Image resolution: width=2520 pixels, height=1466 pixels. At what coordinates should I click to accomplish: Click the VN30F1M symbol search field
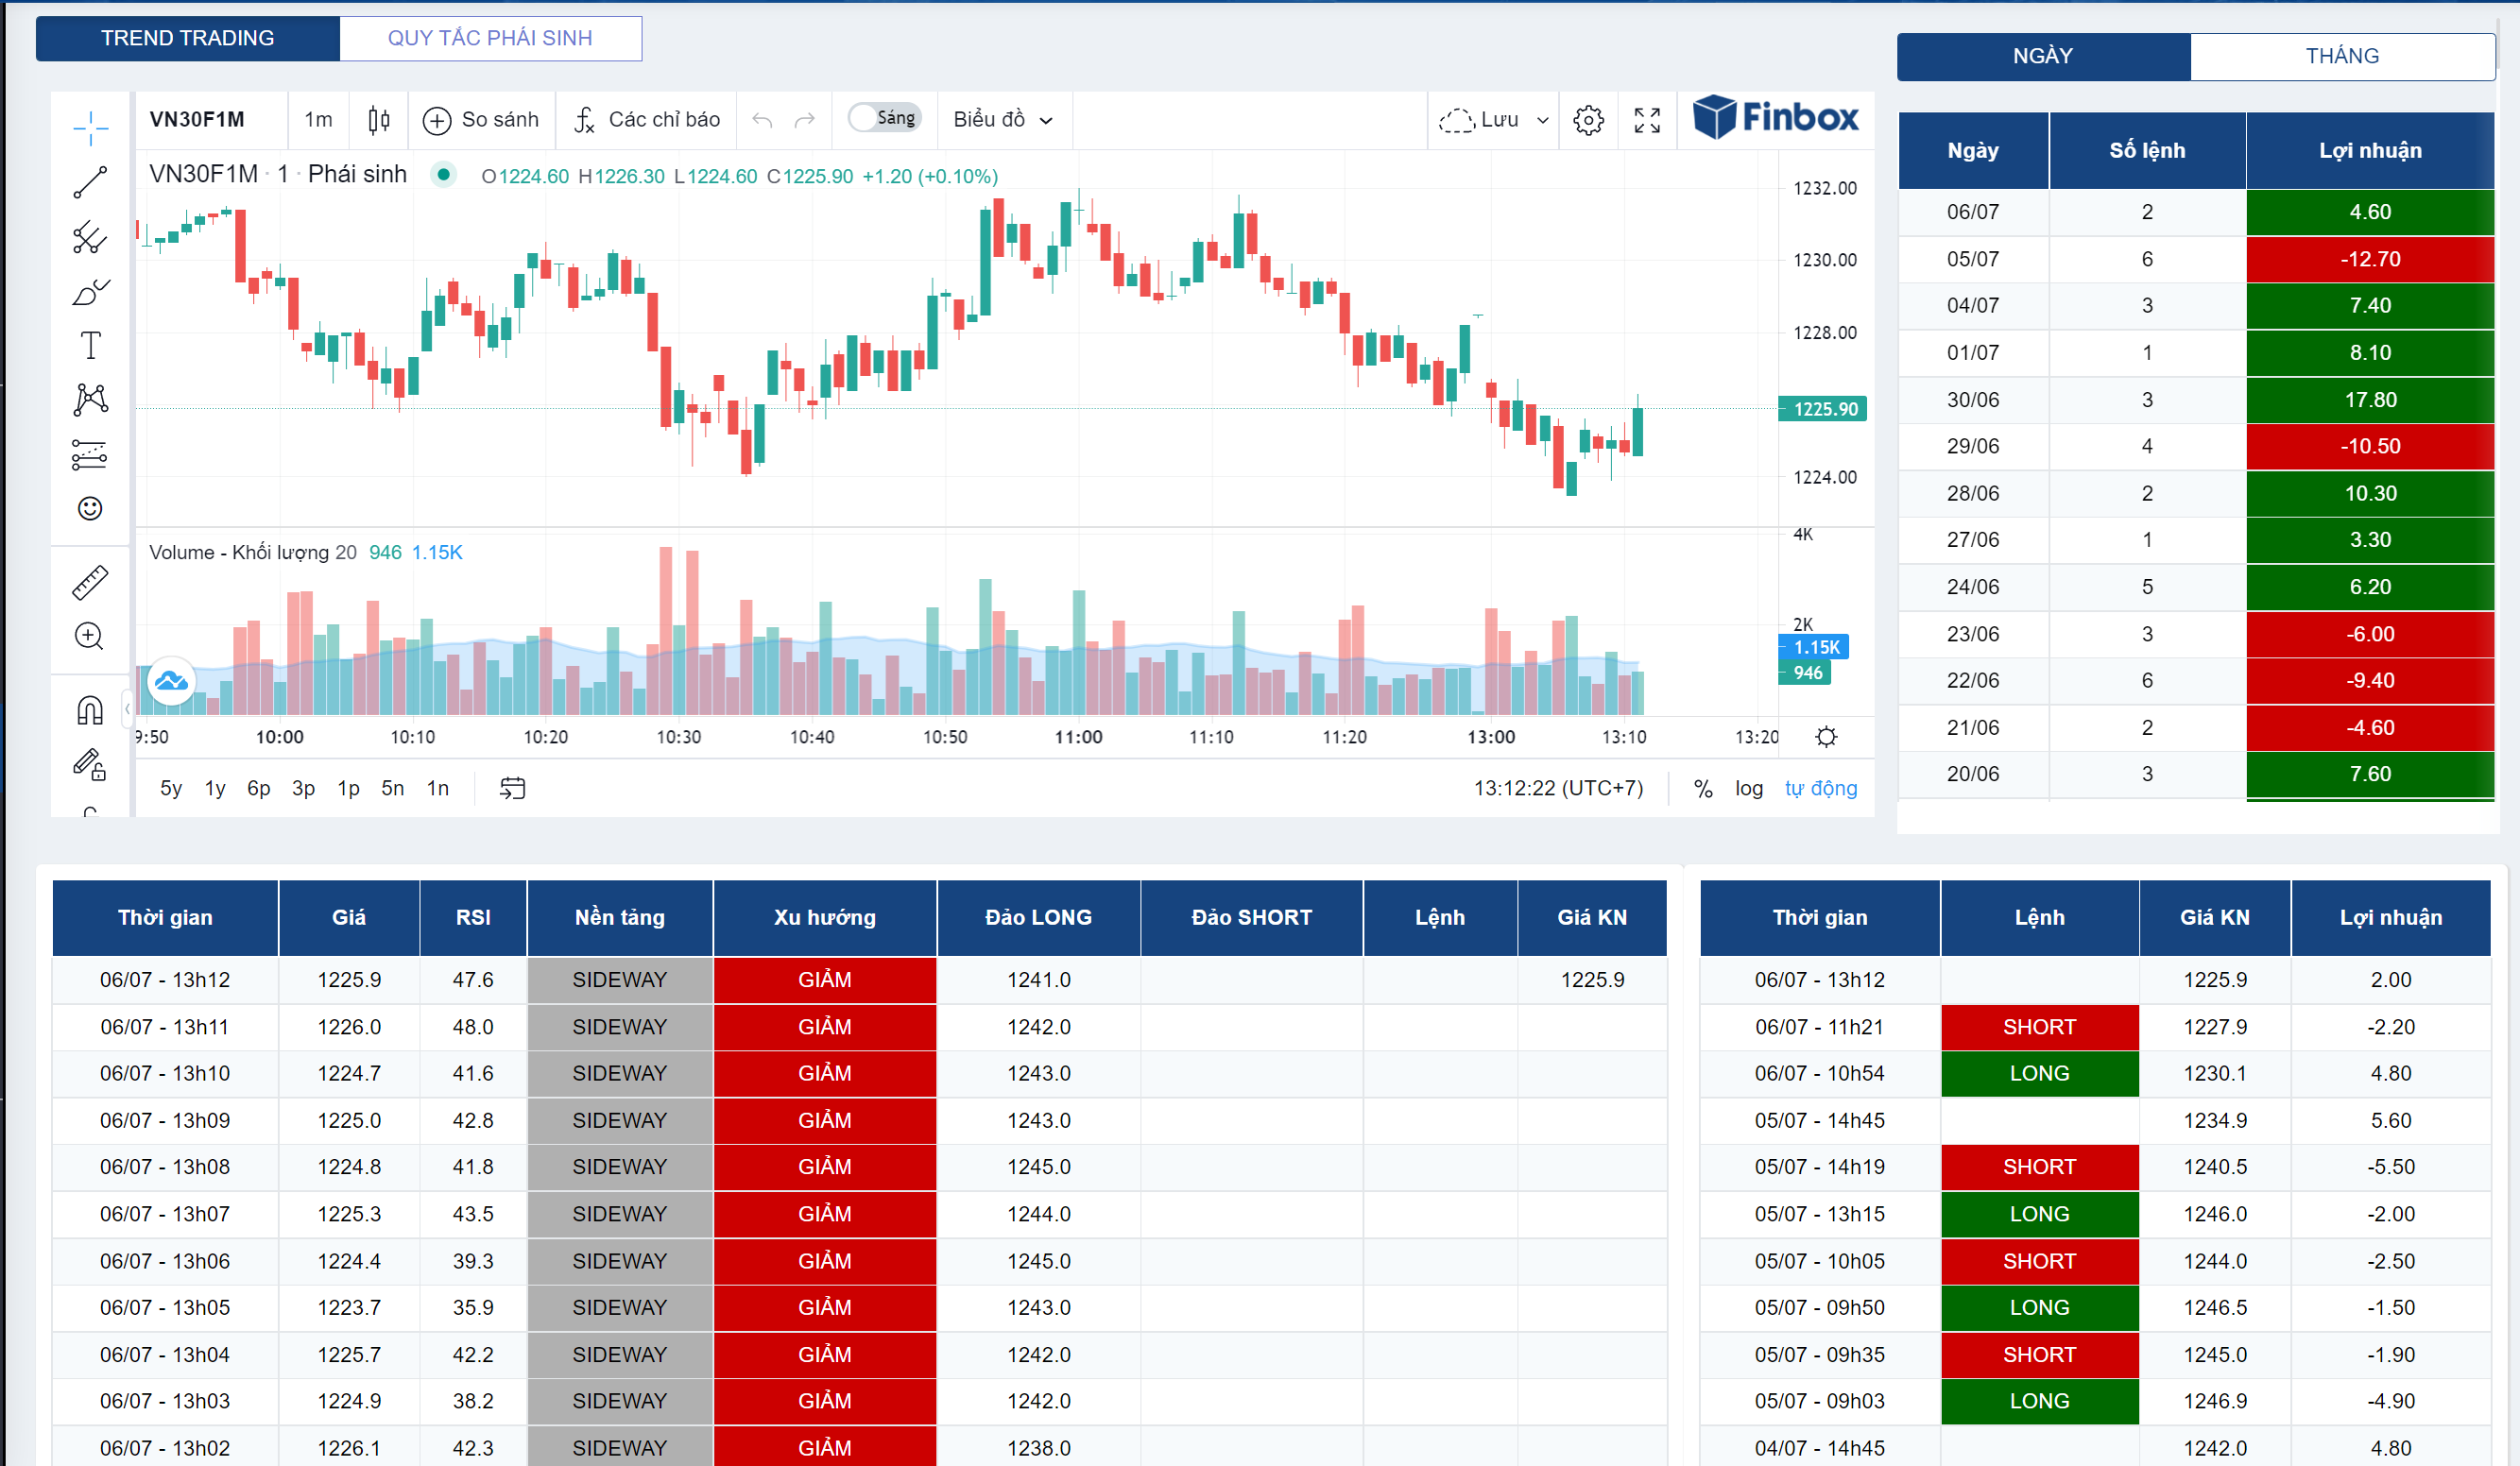pyautogui.click(x=198, y=120)
